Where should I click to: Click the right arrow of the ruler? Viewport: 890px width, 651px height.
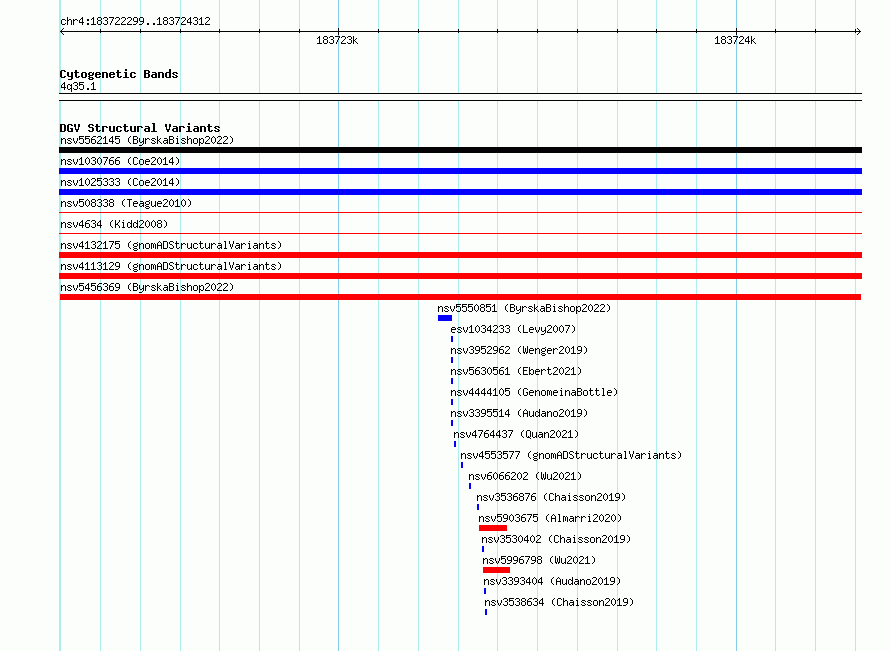pyautogui.click(x=858, y=32)
